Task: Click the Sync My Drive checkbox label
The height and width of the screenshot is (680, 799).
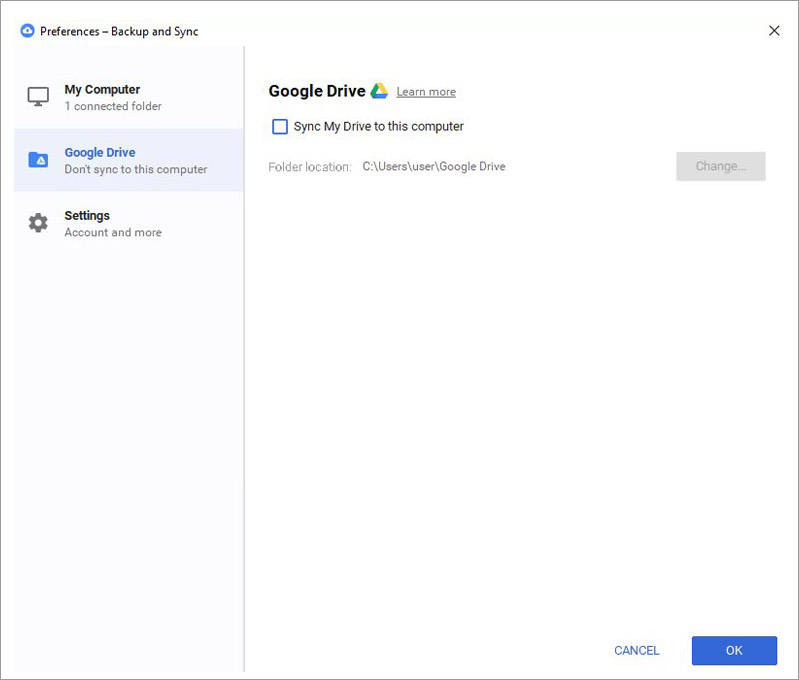Action: click(x=379, y=126)
